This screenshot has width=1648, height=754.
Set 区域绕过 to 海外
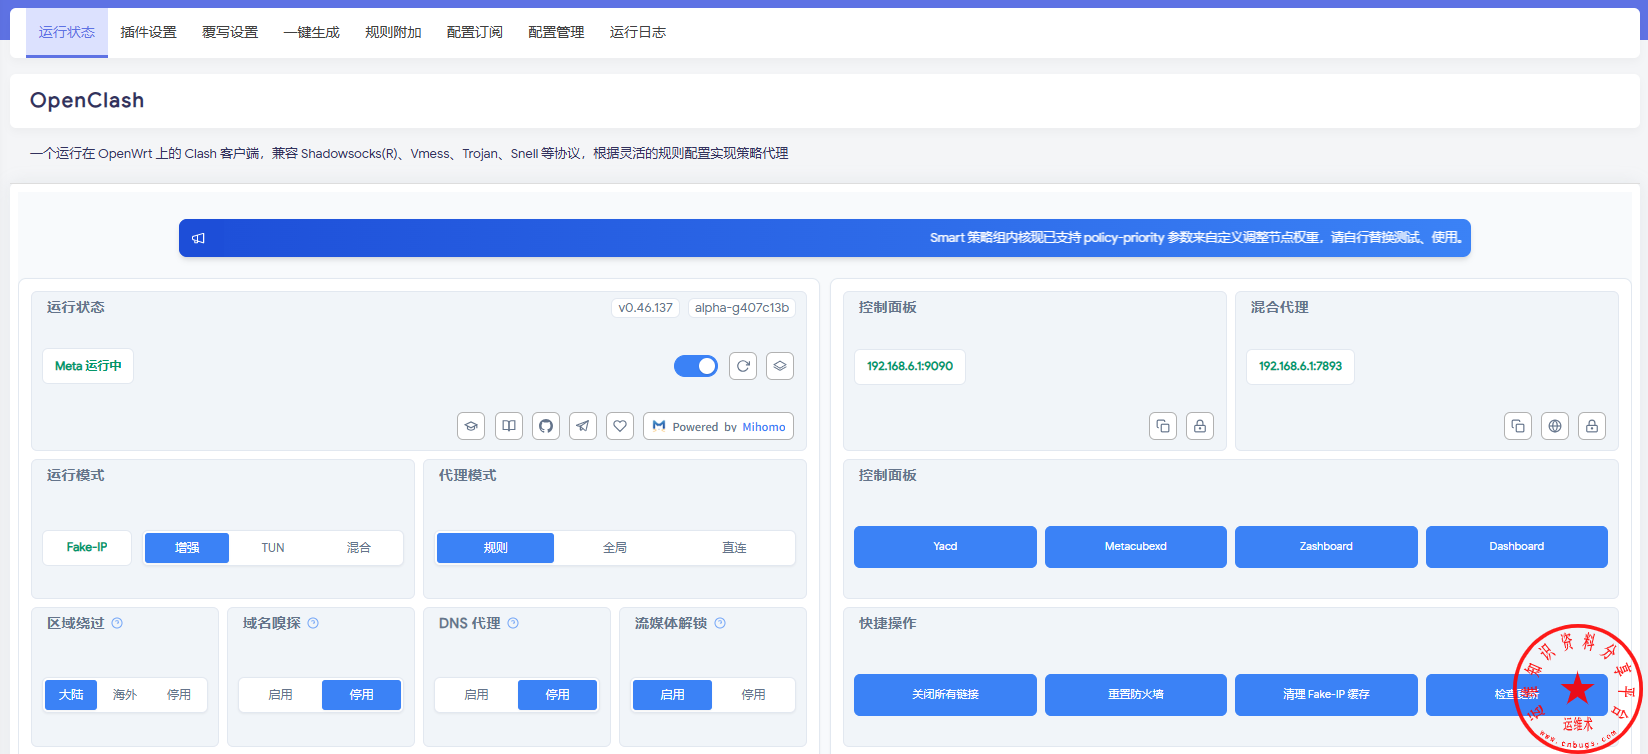[125, 695]
